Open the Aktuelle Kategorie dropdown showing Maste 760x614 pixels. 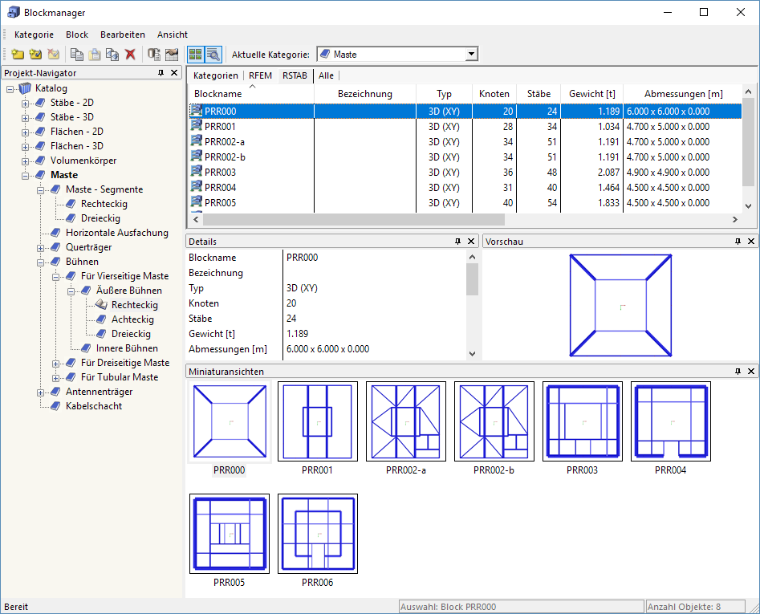coord(397,54)
